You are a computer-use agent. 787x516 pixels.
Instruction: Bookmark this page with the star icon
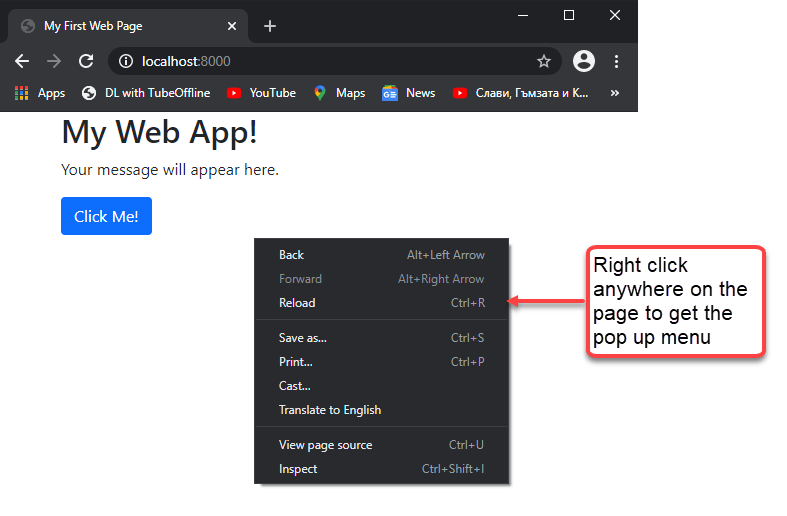[544, 61]
